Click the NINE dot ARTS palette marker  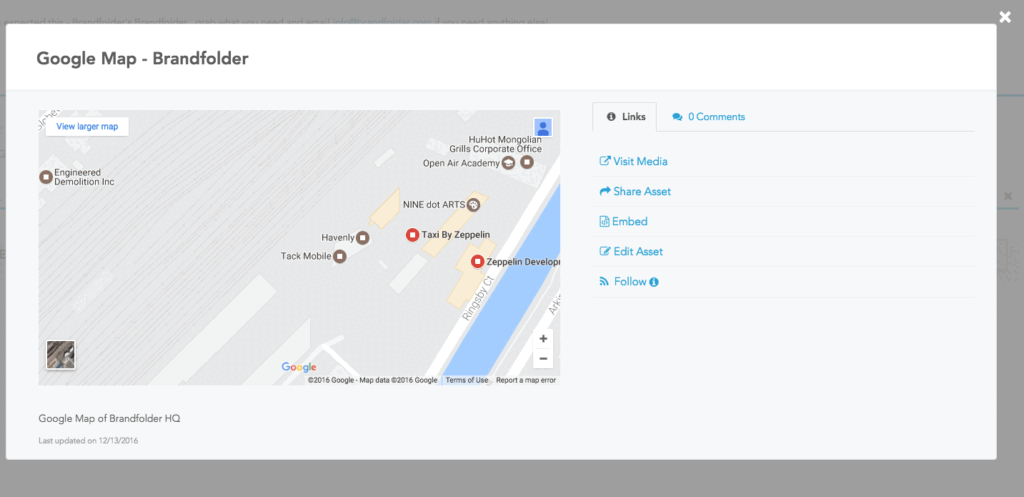coord(473,204)
